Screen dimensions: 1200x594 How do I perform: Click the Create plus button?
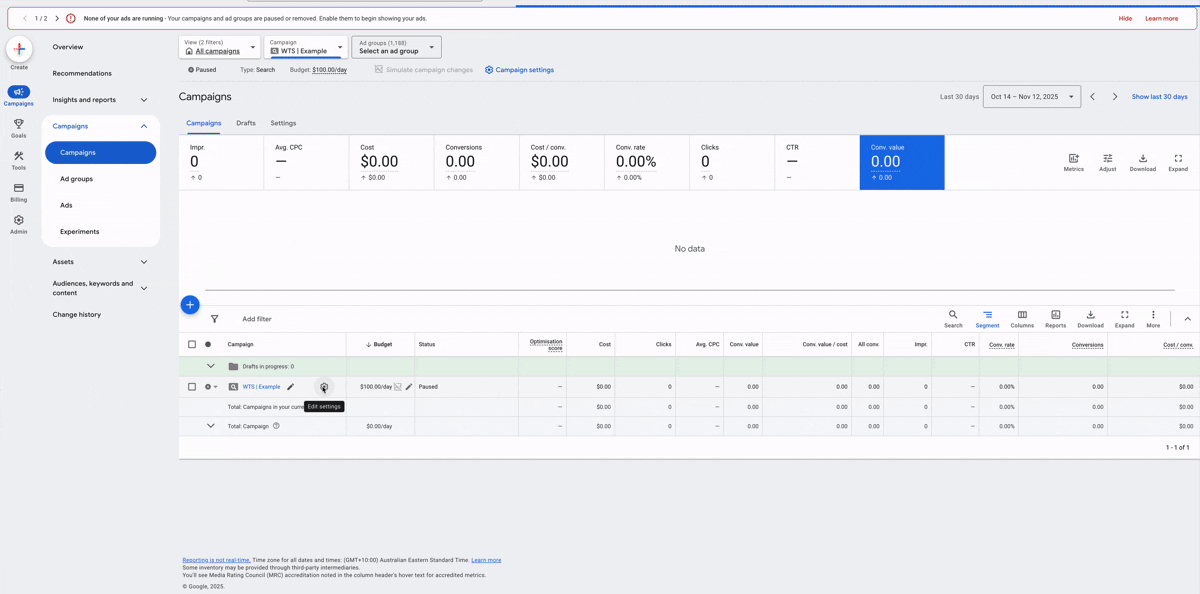coord(19,49)
